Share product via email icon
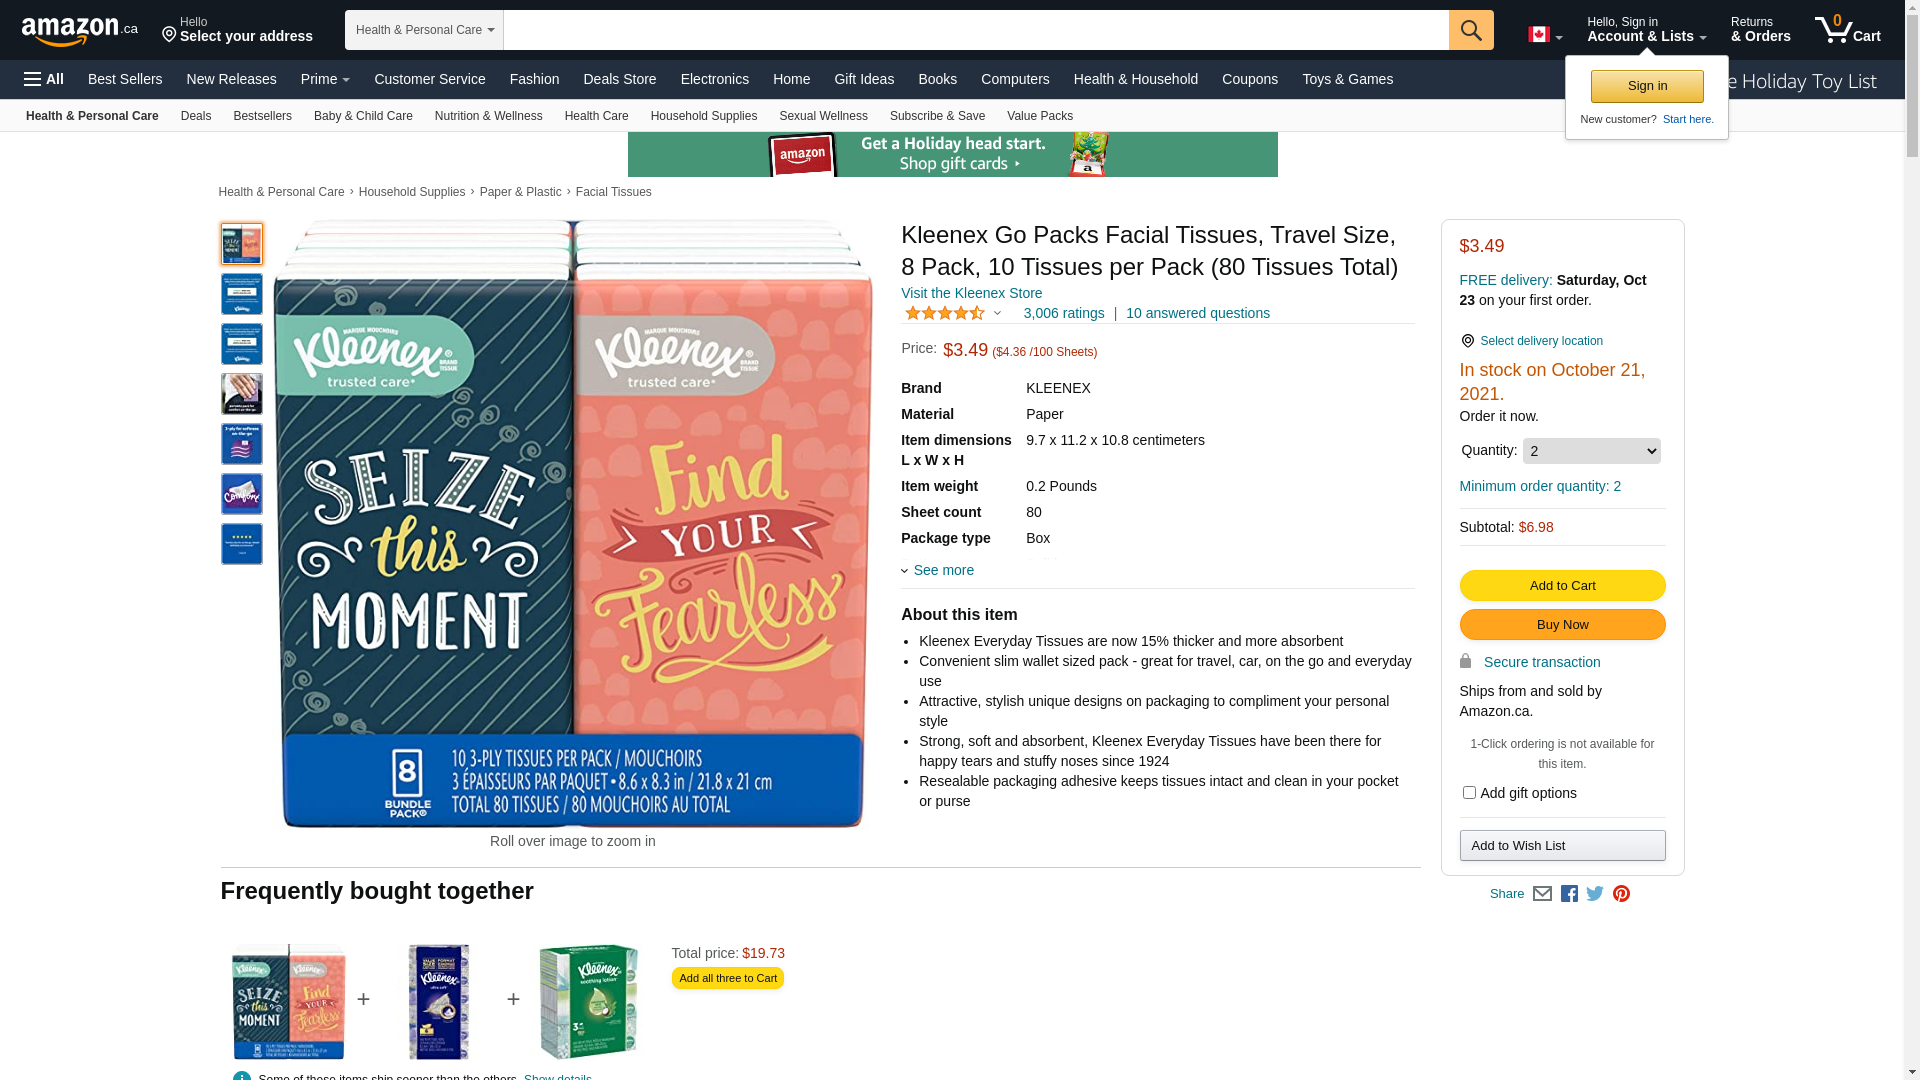 click(x=1542, y=894)
